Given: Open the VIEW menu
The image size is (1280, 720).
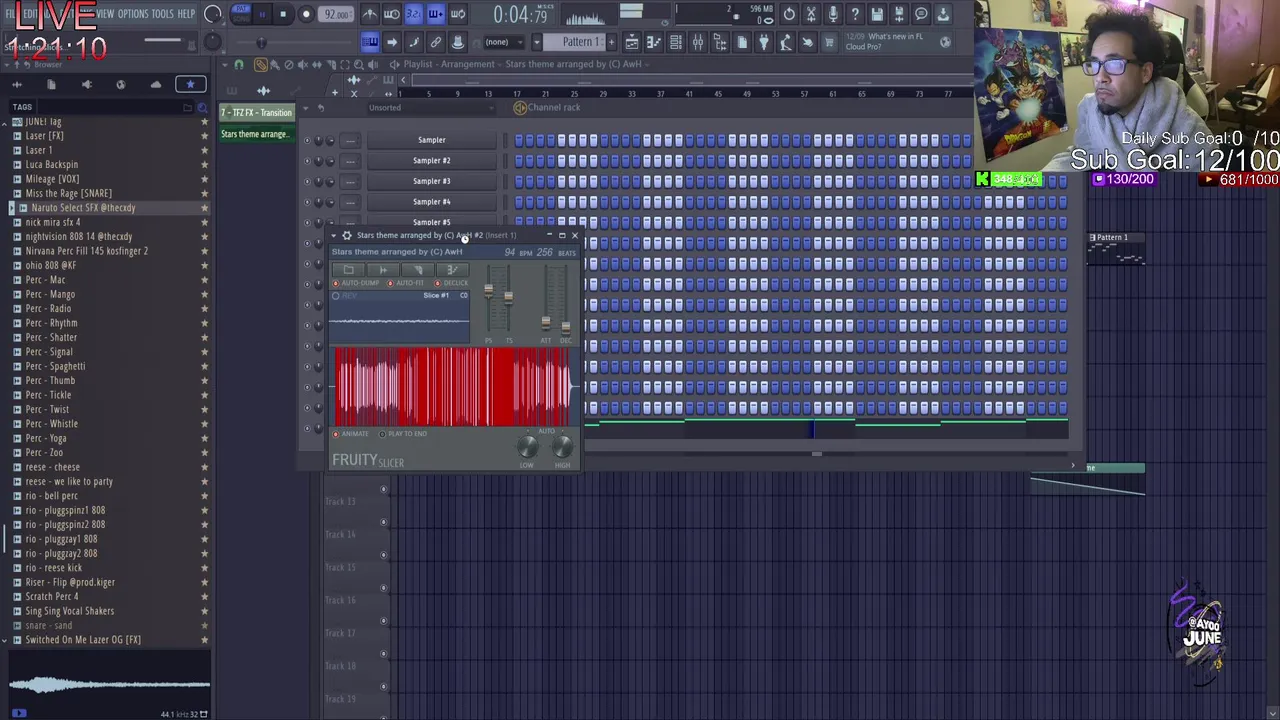Looking at the screenshot, I should [x=104, y=14].
